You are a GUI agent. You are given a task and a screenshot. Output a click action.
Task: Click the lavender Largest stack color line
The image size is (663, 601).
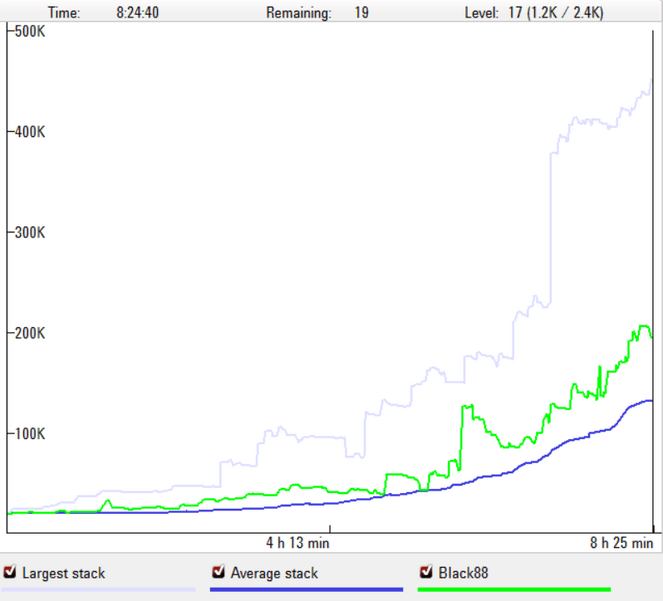pos(98,589)
